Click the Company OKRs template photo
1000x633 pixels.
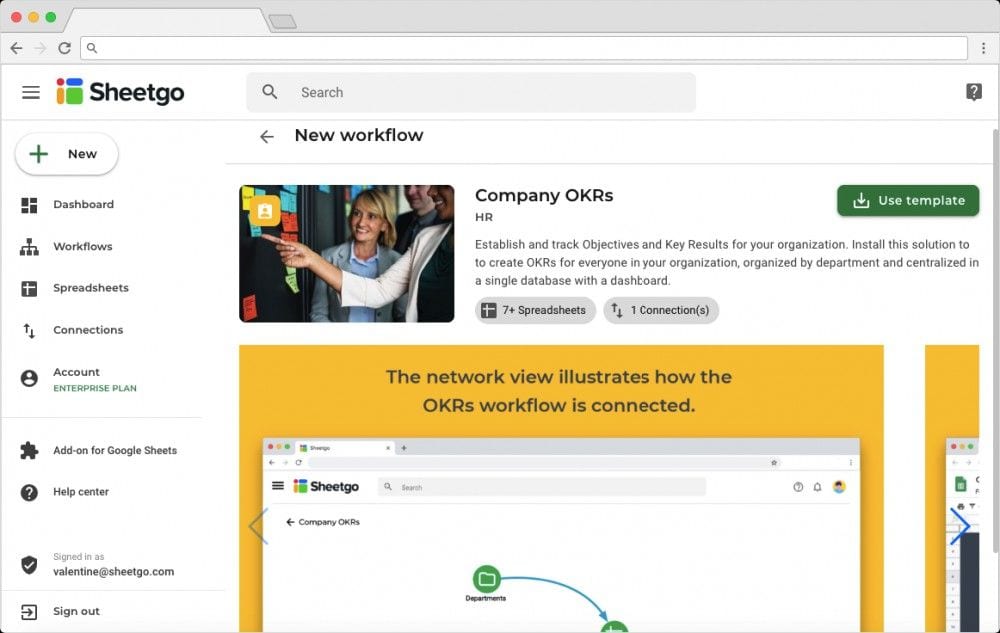point(346,254)
